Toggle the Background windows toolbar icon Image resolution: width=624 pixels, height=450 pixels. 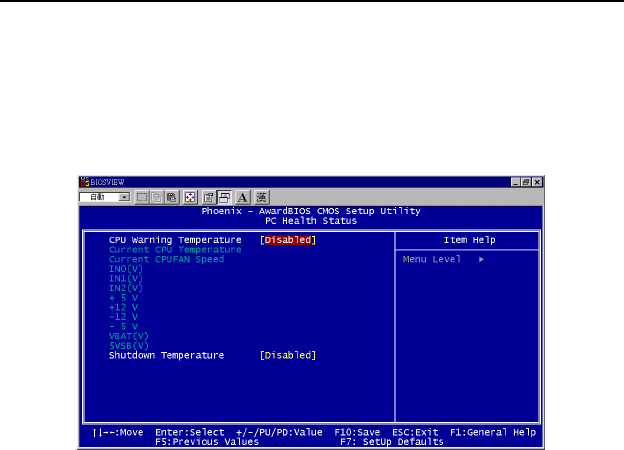click(224, 197)
